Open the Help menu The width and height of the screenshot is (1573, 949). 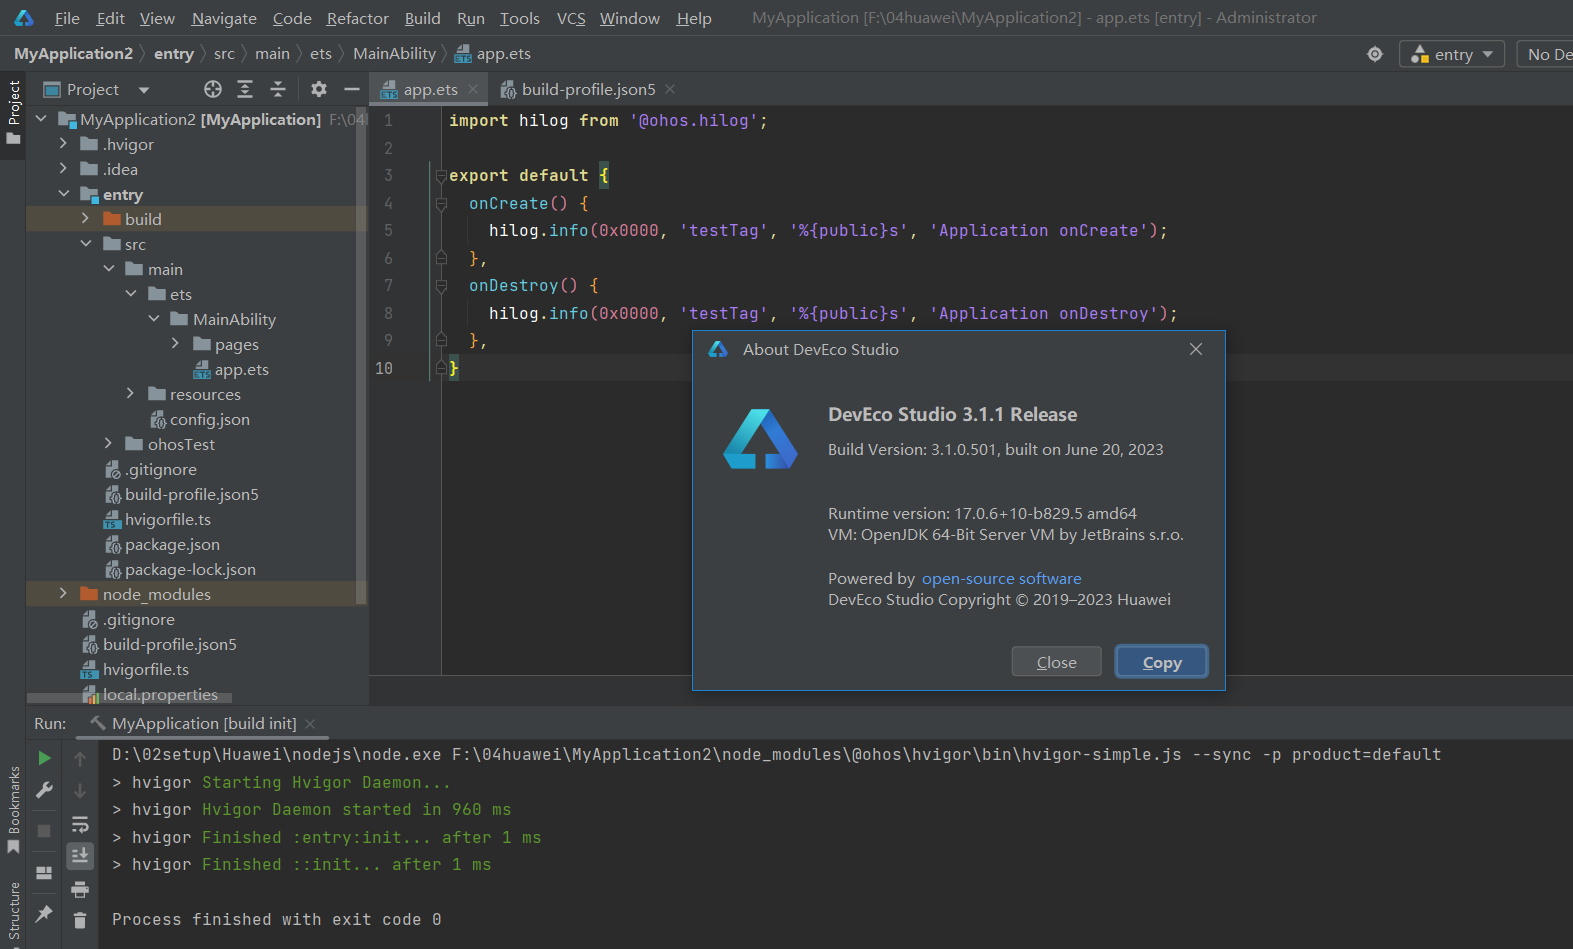point(694,18)
